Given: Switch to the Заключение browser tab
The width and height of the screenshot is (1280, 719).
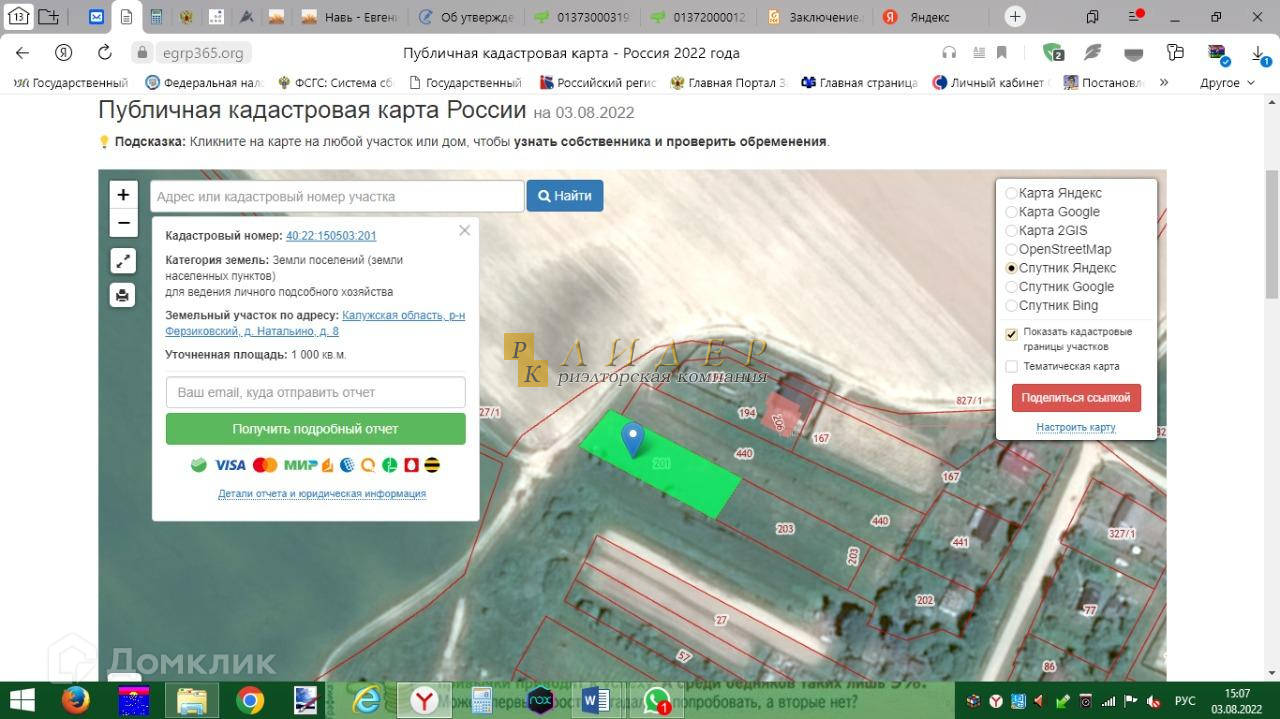Looking at the screenshot, I should (816, 17).
